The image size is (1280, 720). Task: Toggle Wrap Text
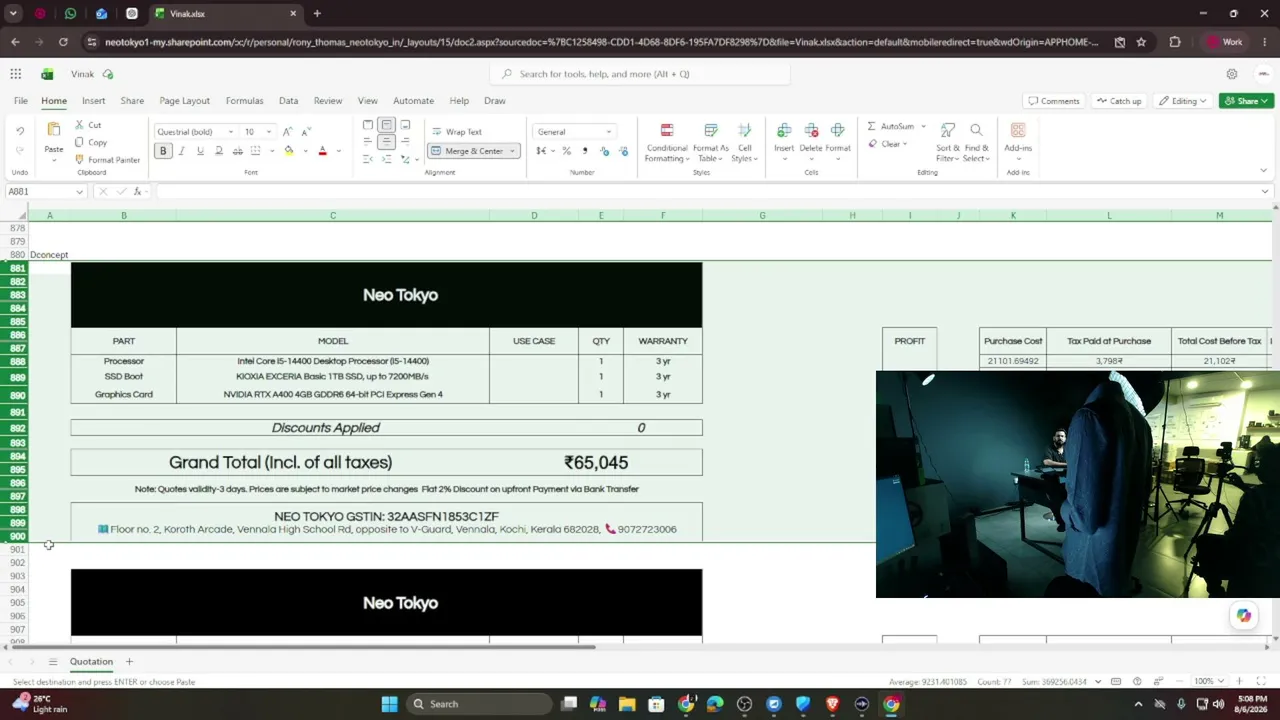point(457,132)
